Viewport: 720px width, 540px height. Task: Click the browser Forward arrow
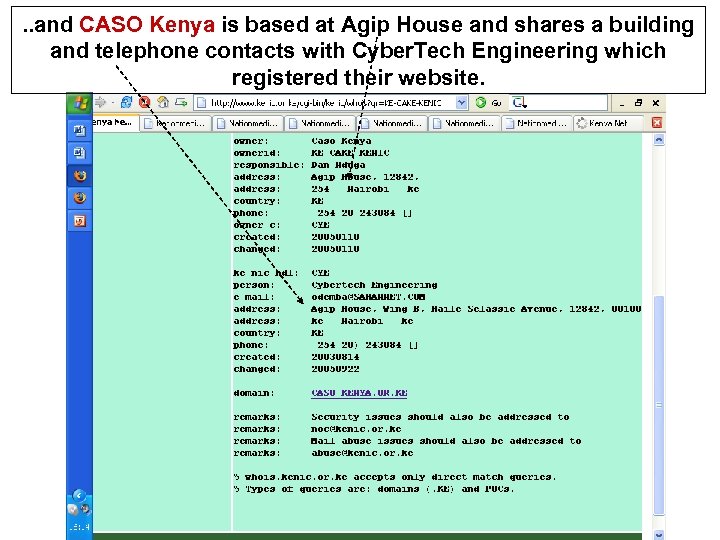pyautogui.click(x=100, y=102)
